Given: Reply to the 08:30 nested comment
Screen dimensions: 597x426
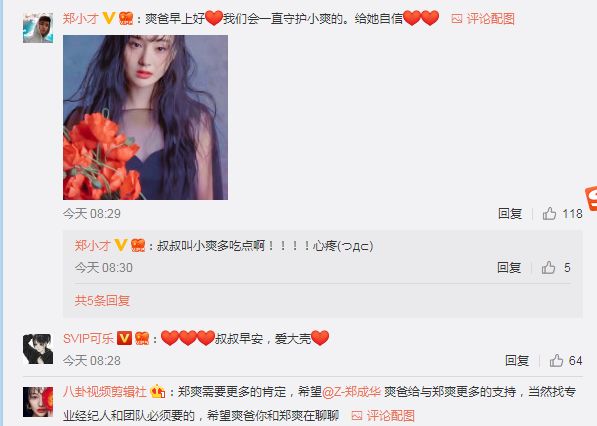Looking at the screenshot, I should click(x=509, y=268).
